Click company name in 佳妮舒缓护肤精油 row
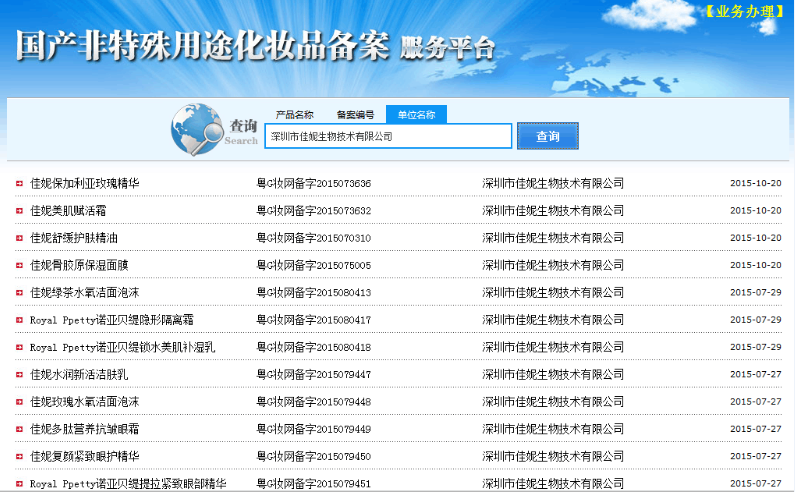795x492 pixels. tap(553, 238)
